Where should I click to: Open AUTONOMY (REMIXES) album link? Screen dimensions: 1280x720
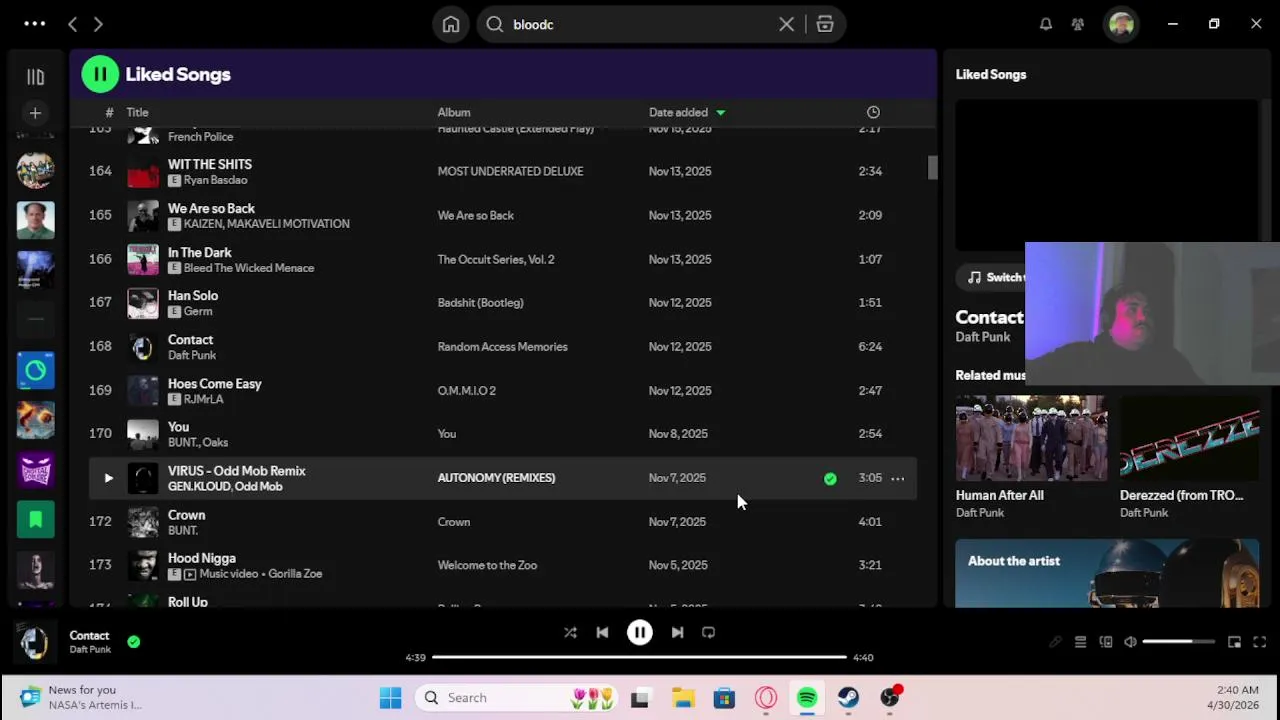496,478
